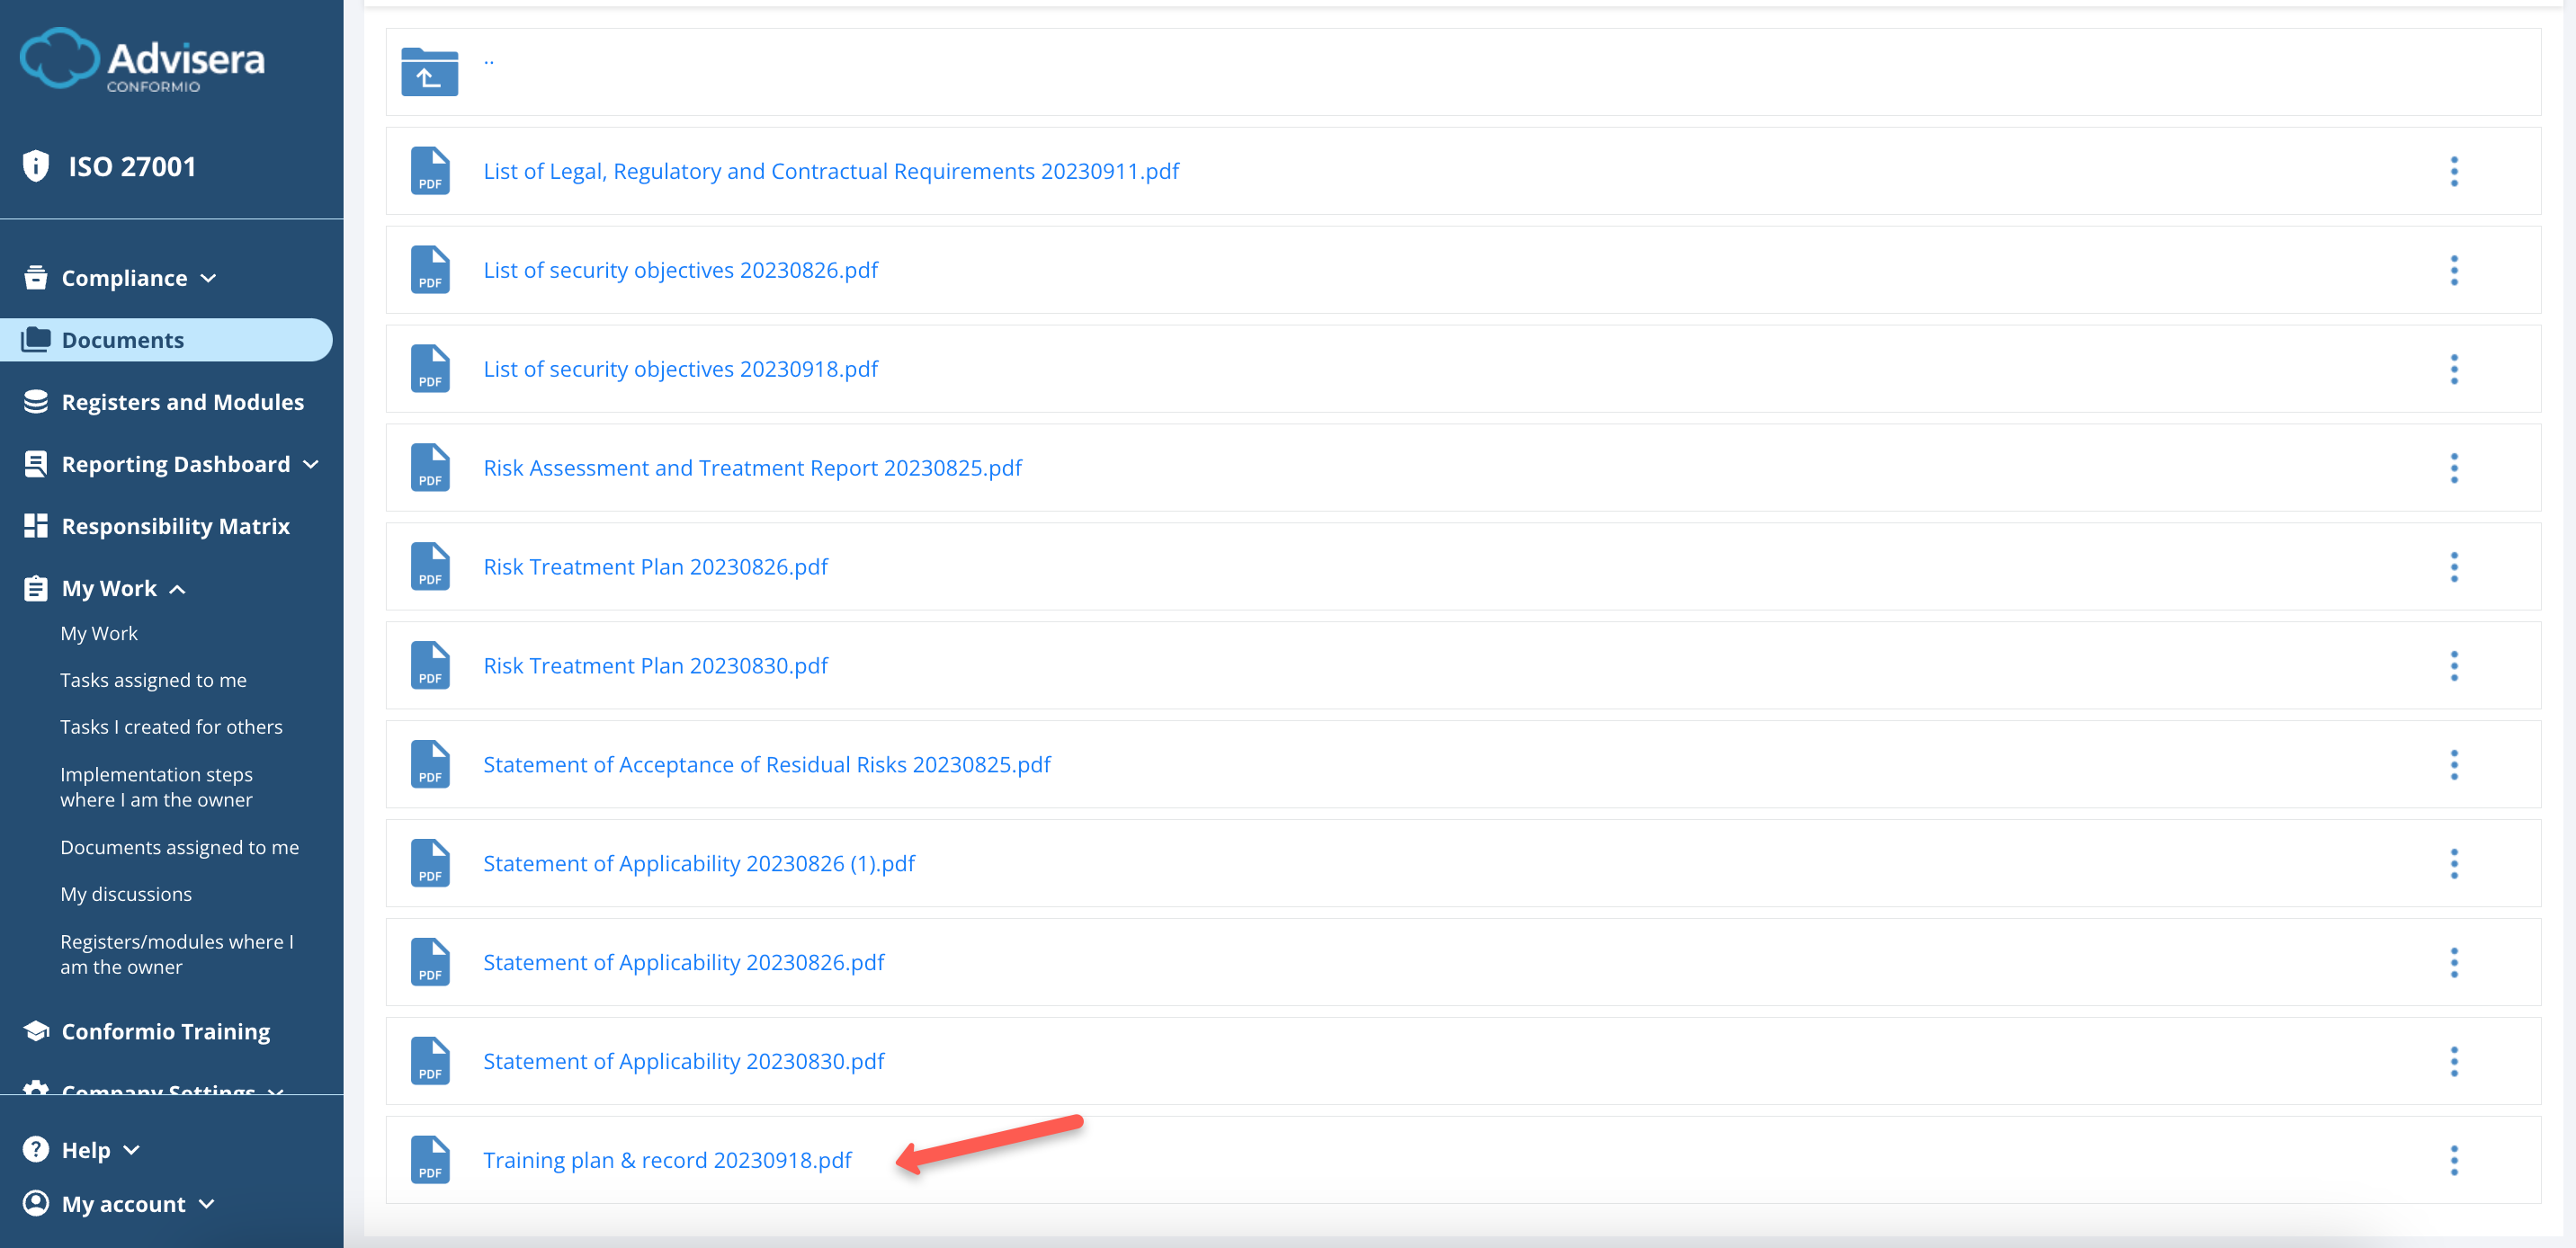Viewport: 2576px width, 1248px height.
Task: Open three-dot menu for Statement of Acceptance of Residual Risks
Action: [x=2453, y=765]
